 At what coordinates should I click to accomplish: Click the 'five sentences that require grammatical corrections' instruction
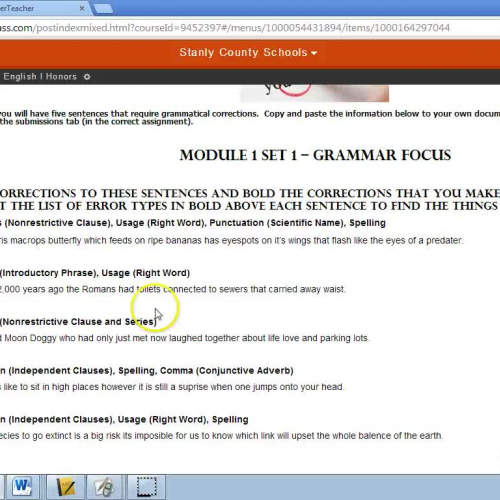tap(155, 114)
